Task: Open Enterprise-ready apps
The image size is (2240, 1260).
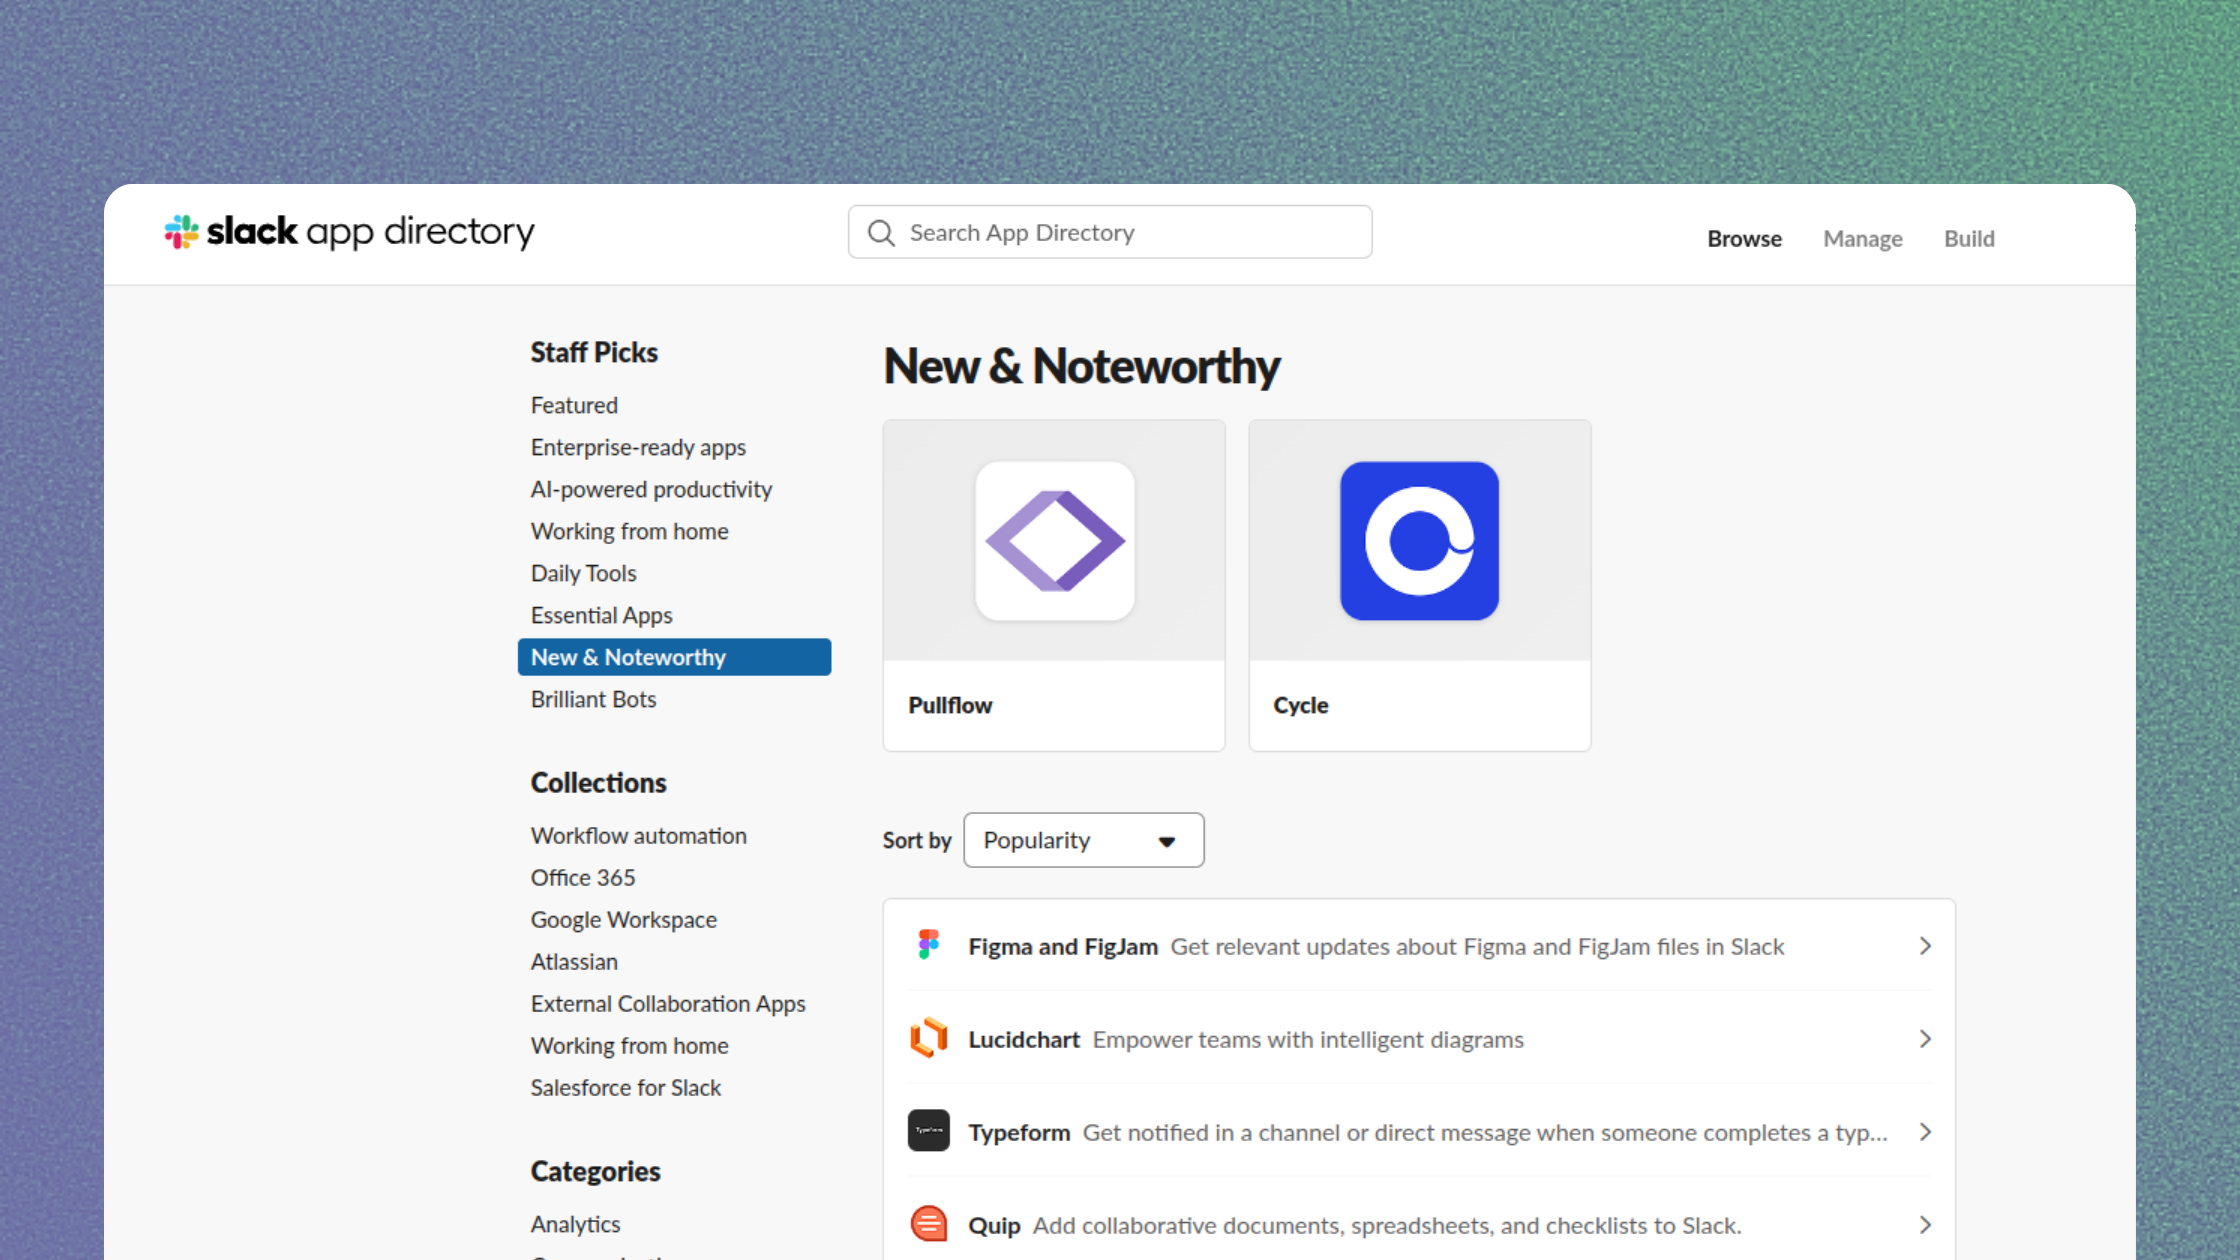Action: (x=638, y=447)
